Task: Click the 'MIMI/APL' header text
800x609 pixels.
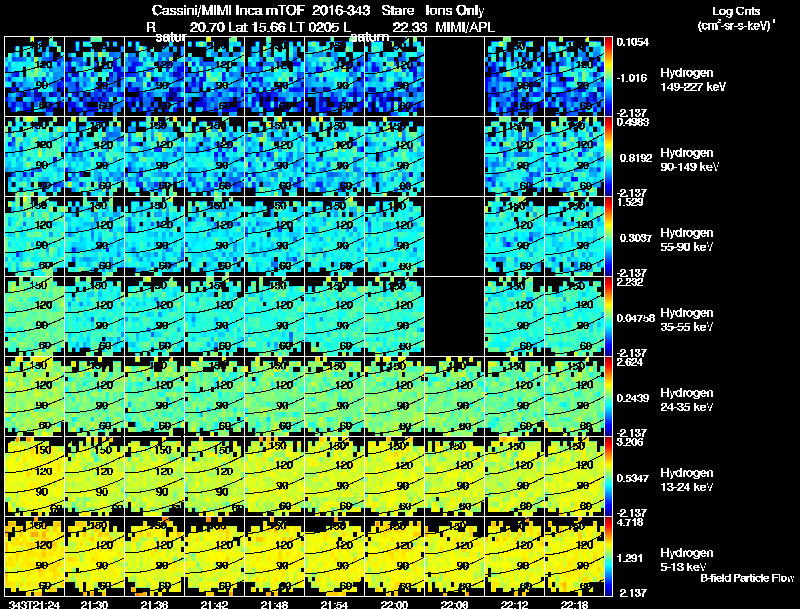Action: (x=465, y=27)
